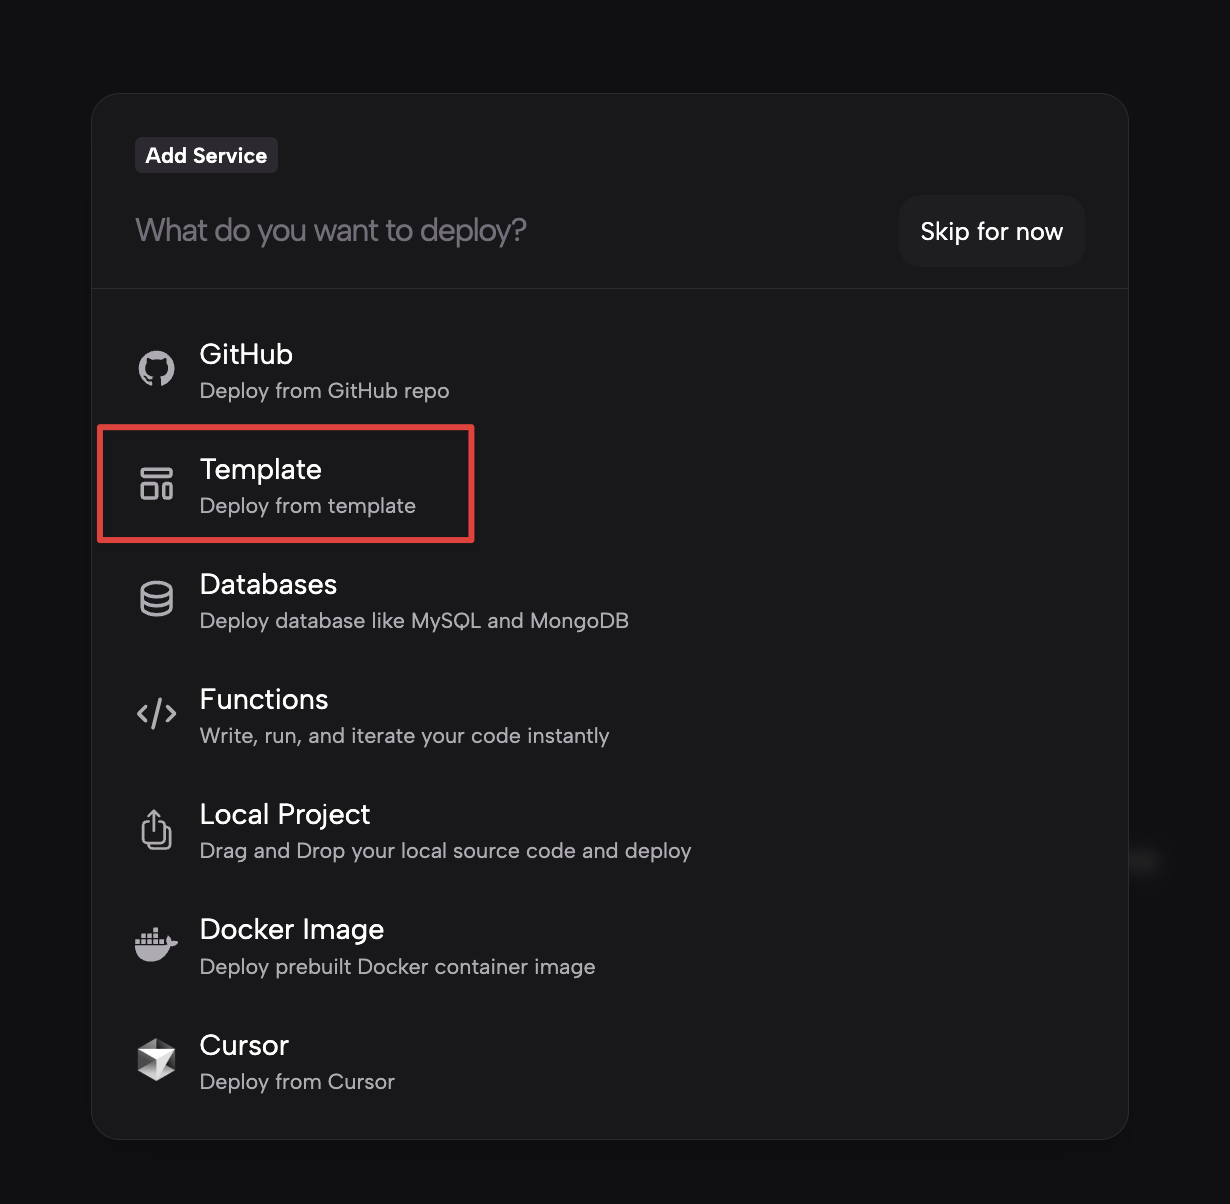This screenshot has height=1204, width=1230.
Task: Choose the Template option title
Action: click(x=261, y=469)
